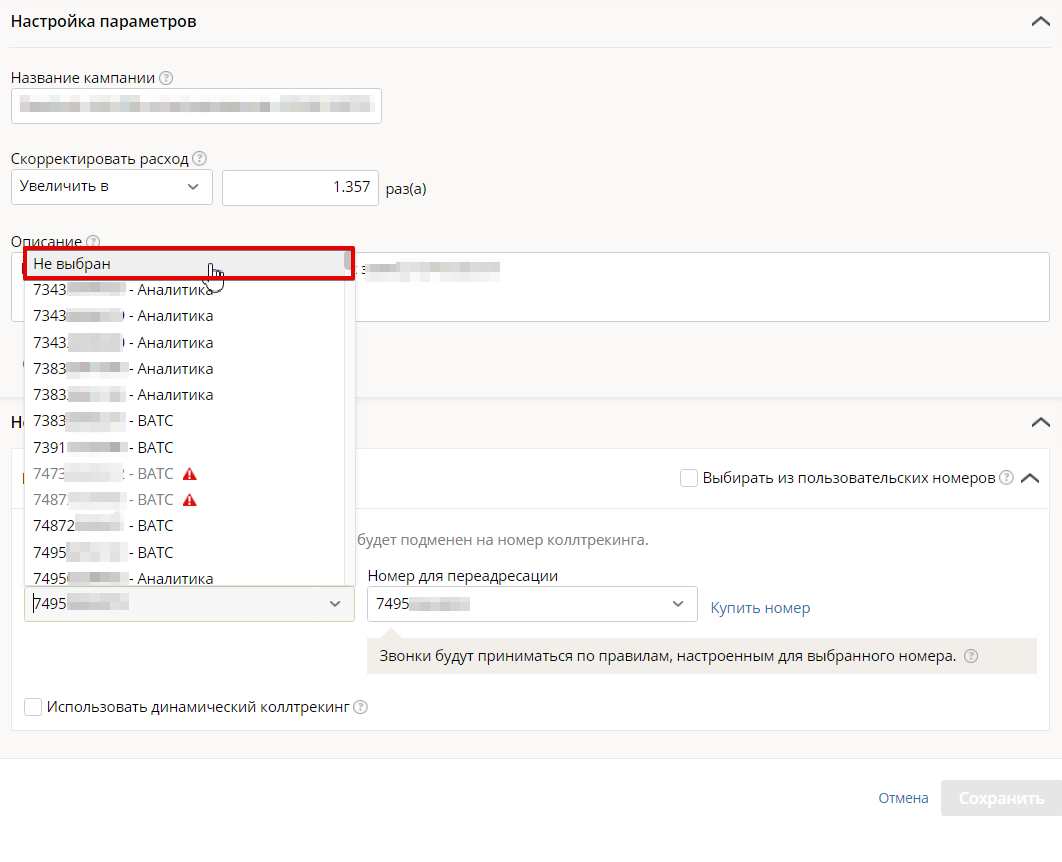Open the Увеличить в dropdown
1062x862 pixels.
pos(112,186)
